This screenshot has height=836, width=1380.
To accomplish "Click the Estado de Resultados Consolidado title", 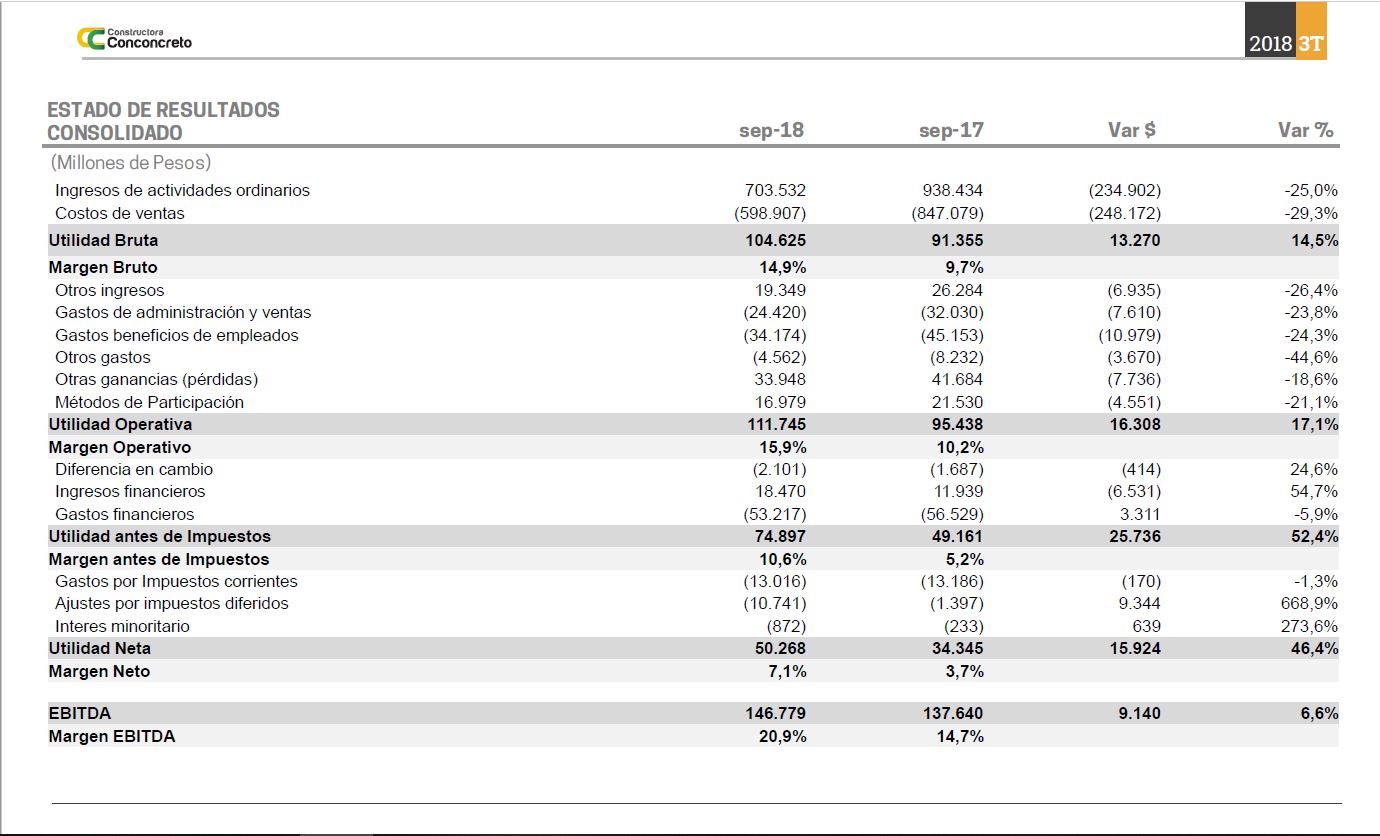I will pos(163,121).
